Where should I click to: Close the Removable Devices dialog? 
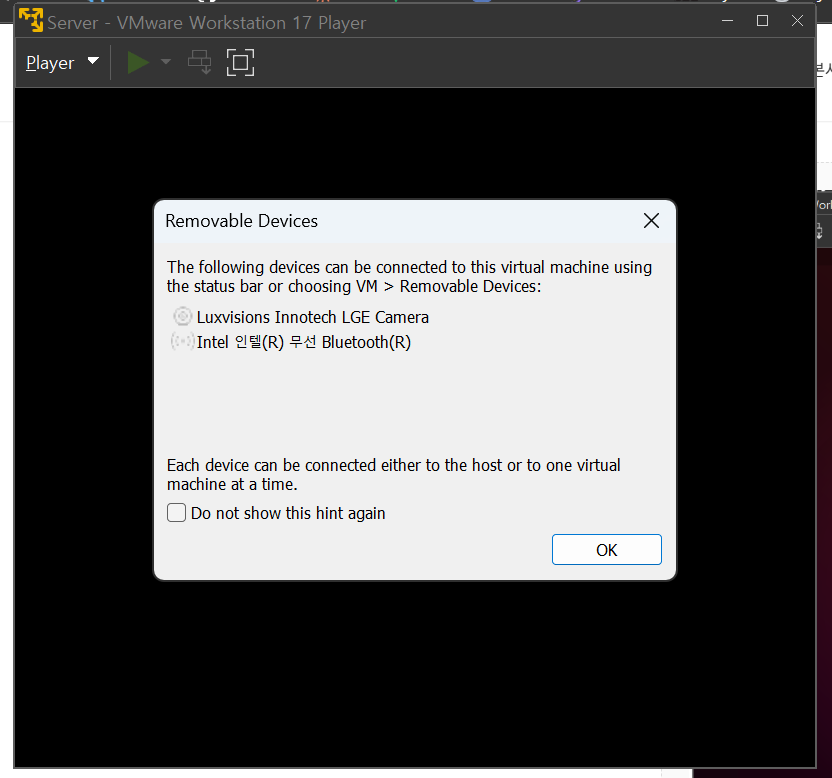click(651, 221)
